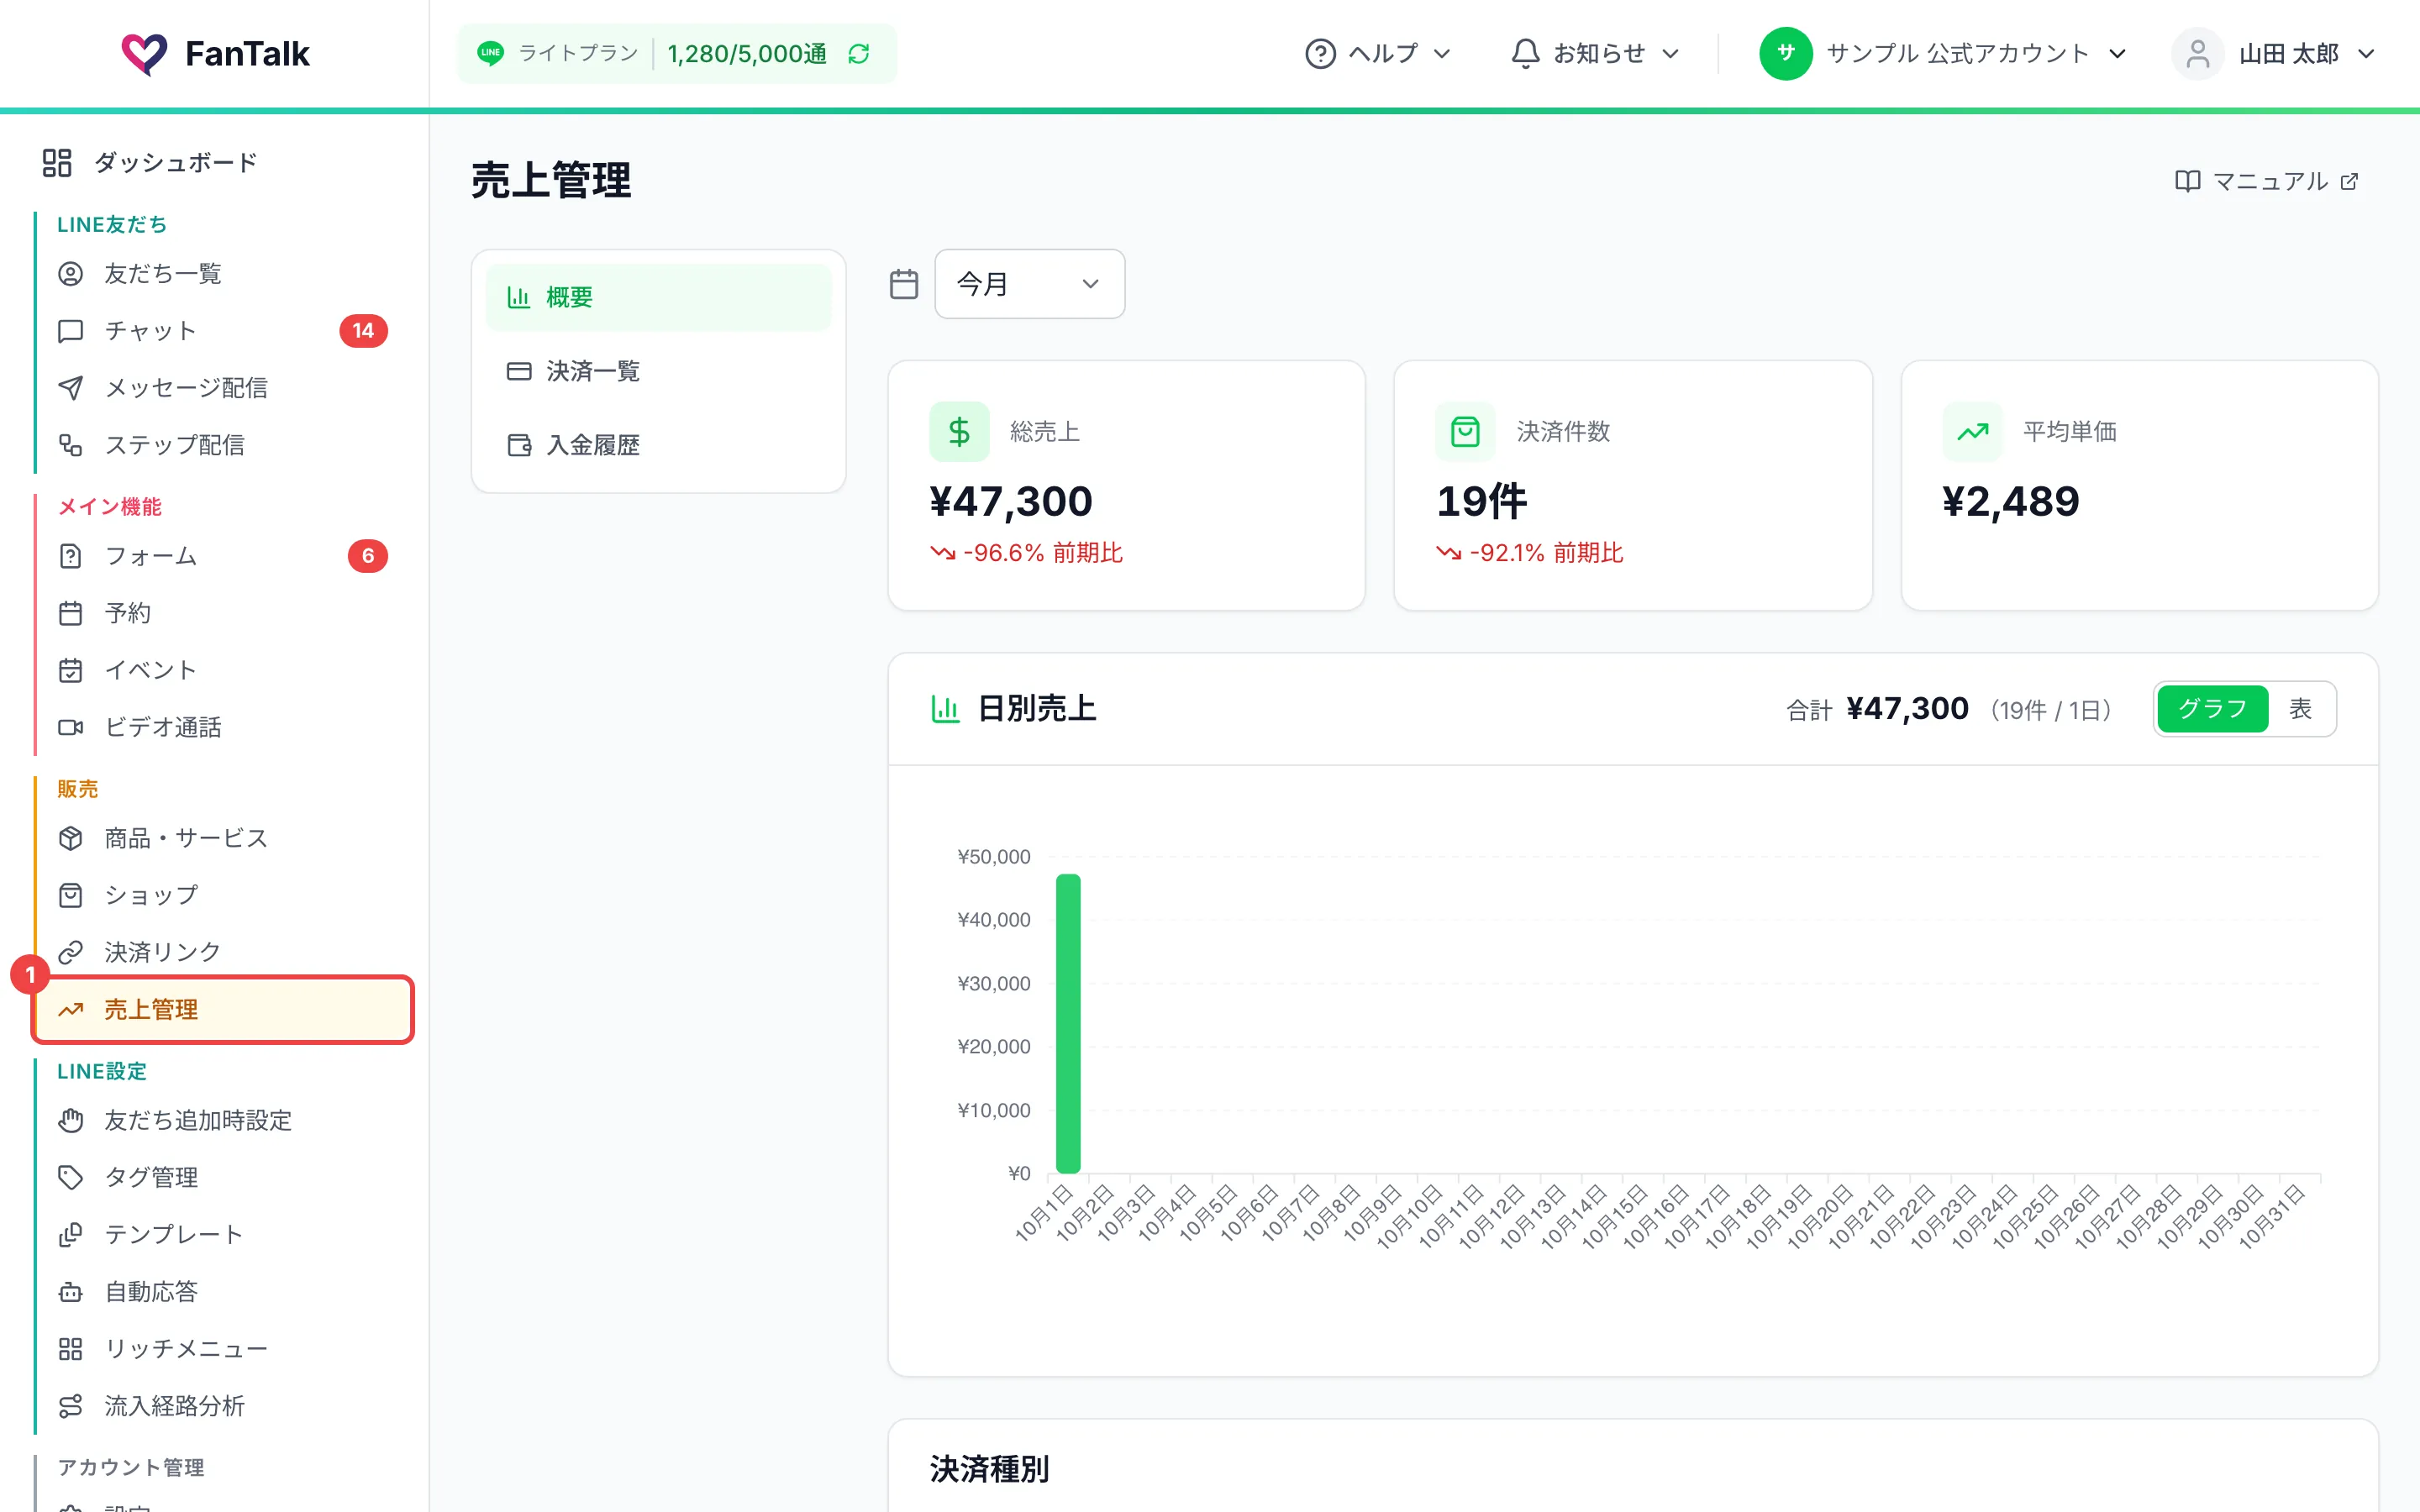Screen dimensions: 2420x1512
Task: Click the dollar icon on 総売上 card
Action: 959,432
